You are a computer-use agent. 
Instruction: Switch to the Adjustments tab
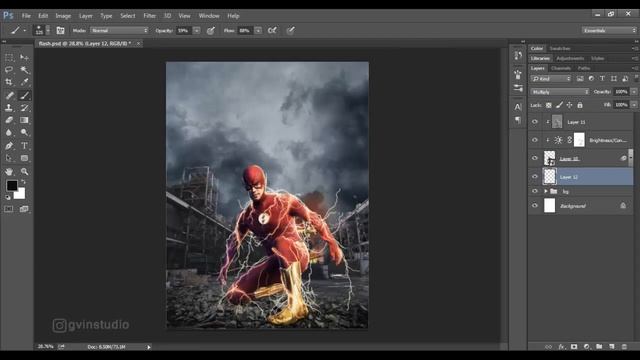tap(570, 58)
